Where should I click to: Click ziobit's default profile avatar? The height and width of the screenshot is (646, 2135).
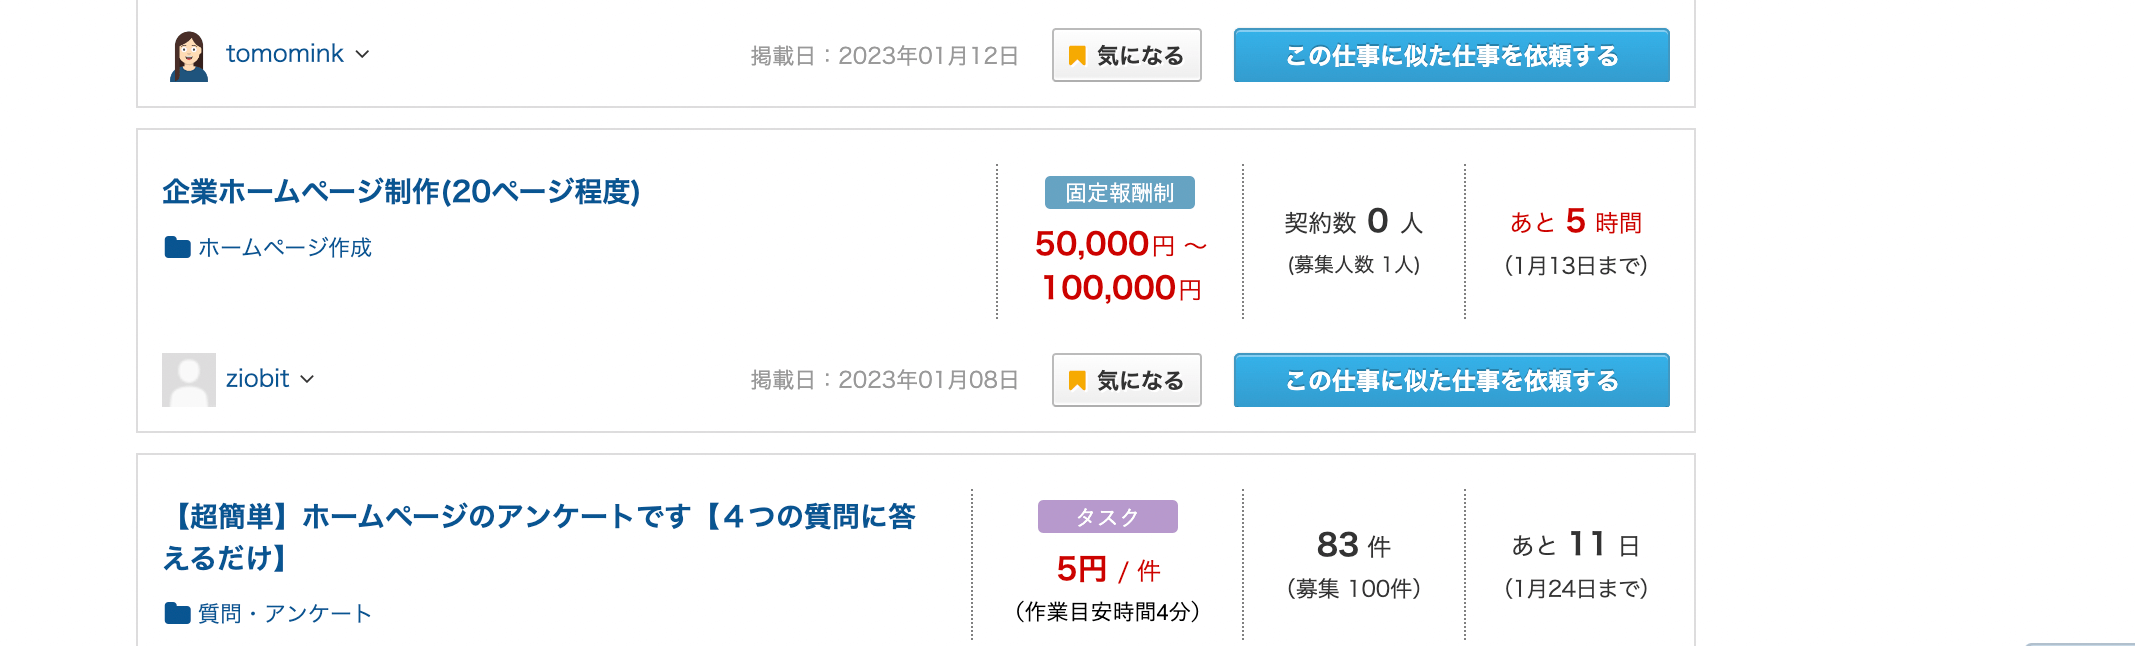(x=189, y=380)
